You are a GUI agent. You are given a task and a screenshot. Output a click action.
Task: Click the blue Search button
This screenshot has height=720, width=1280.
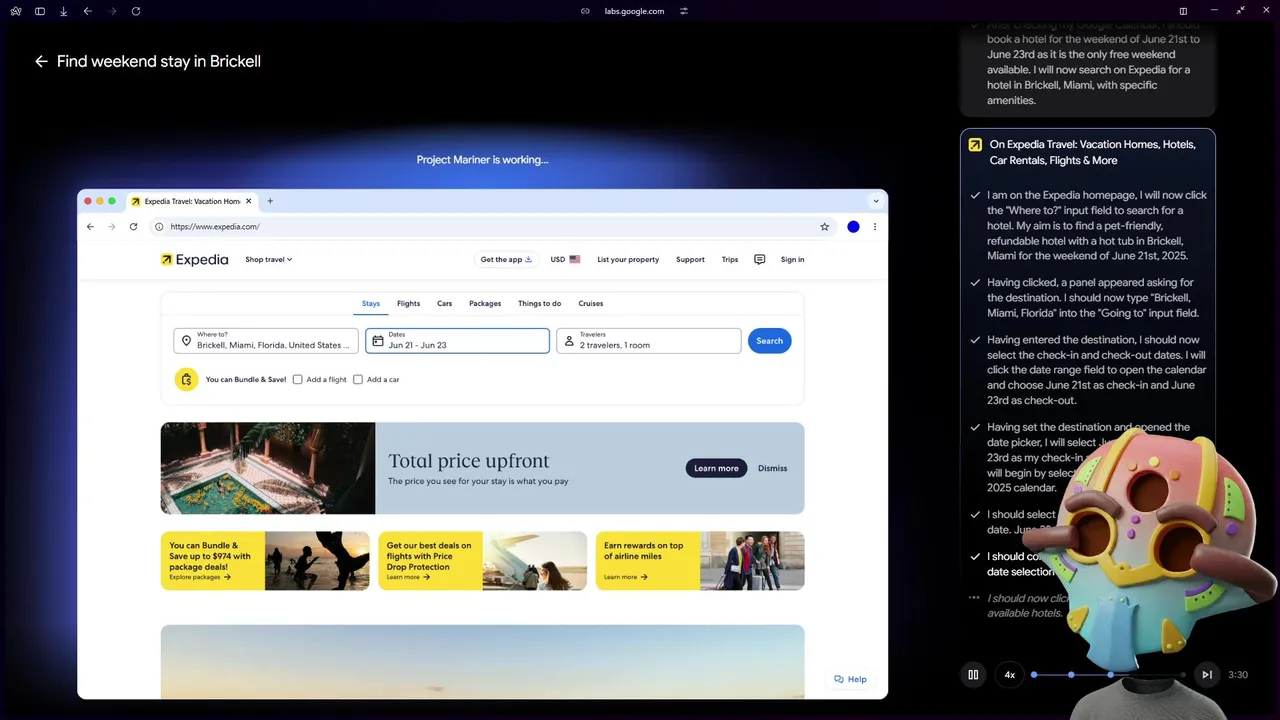[x=770, y=341]
